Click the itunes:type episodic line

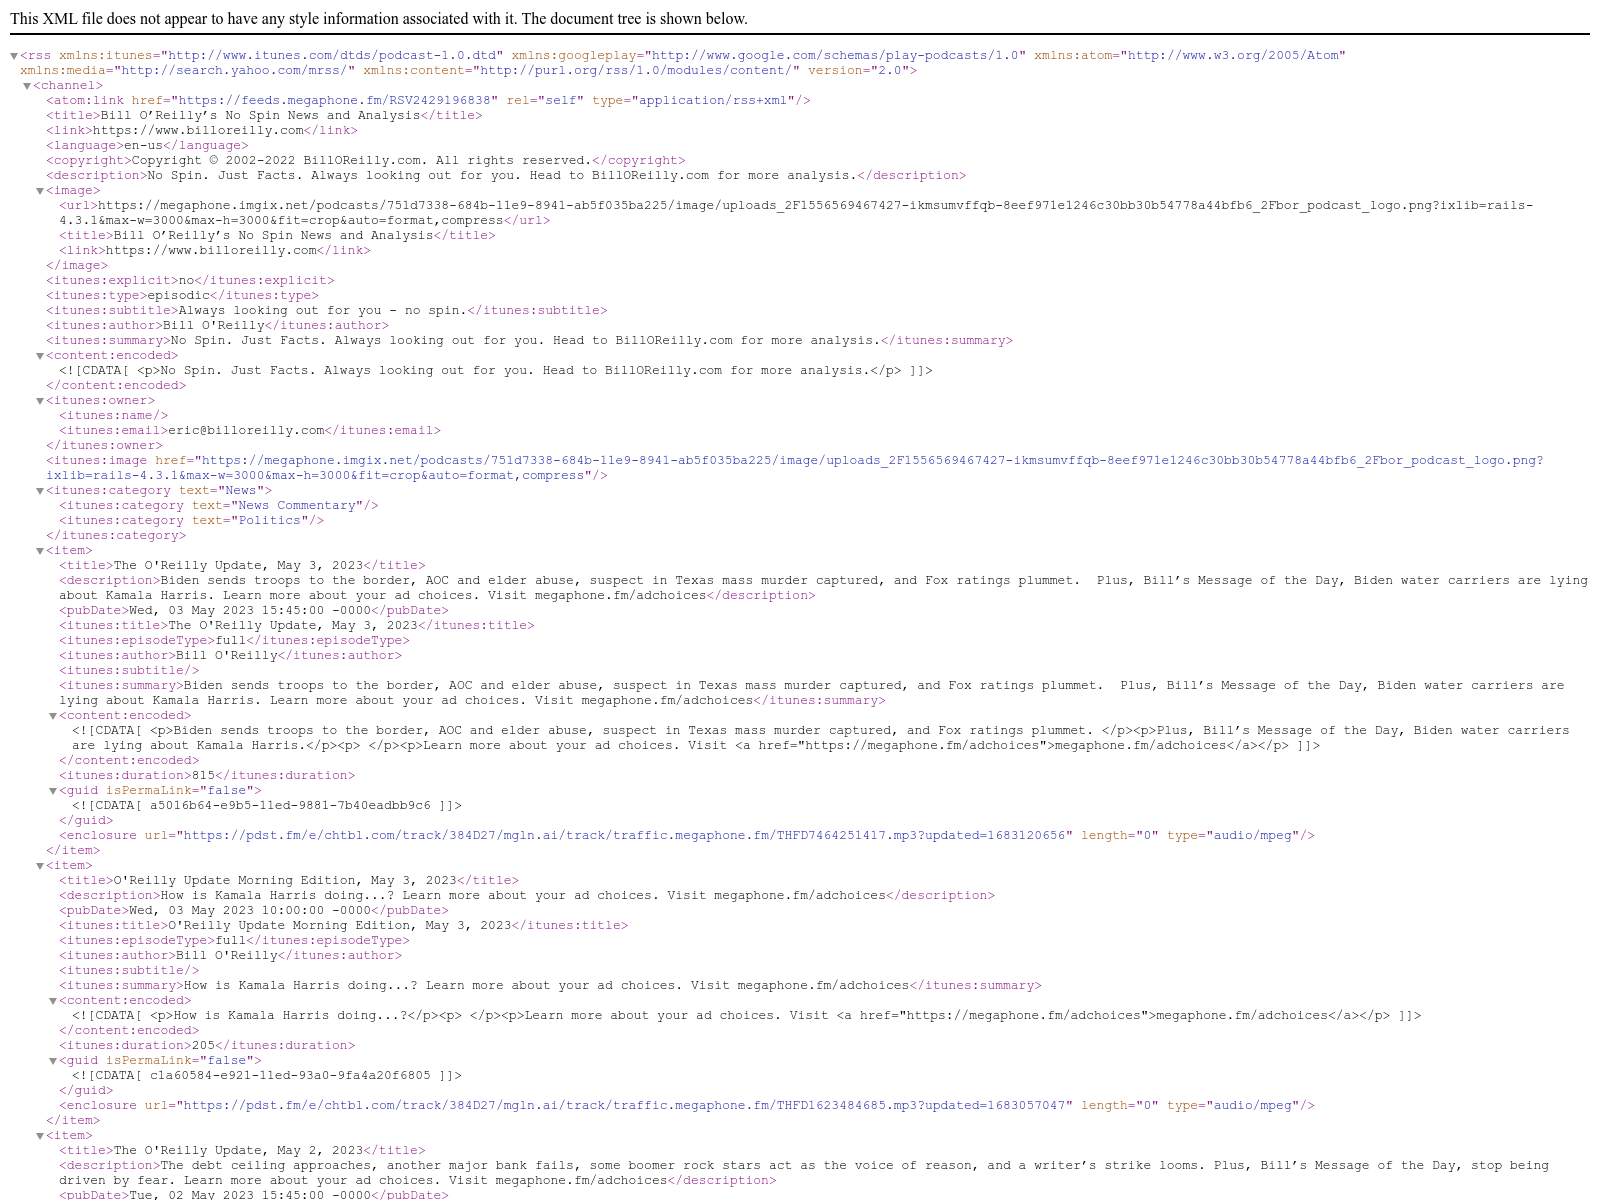(182, 295)
